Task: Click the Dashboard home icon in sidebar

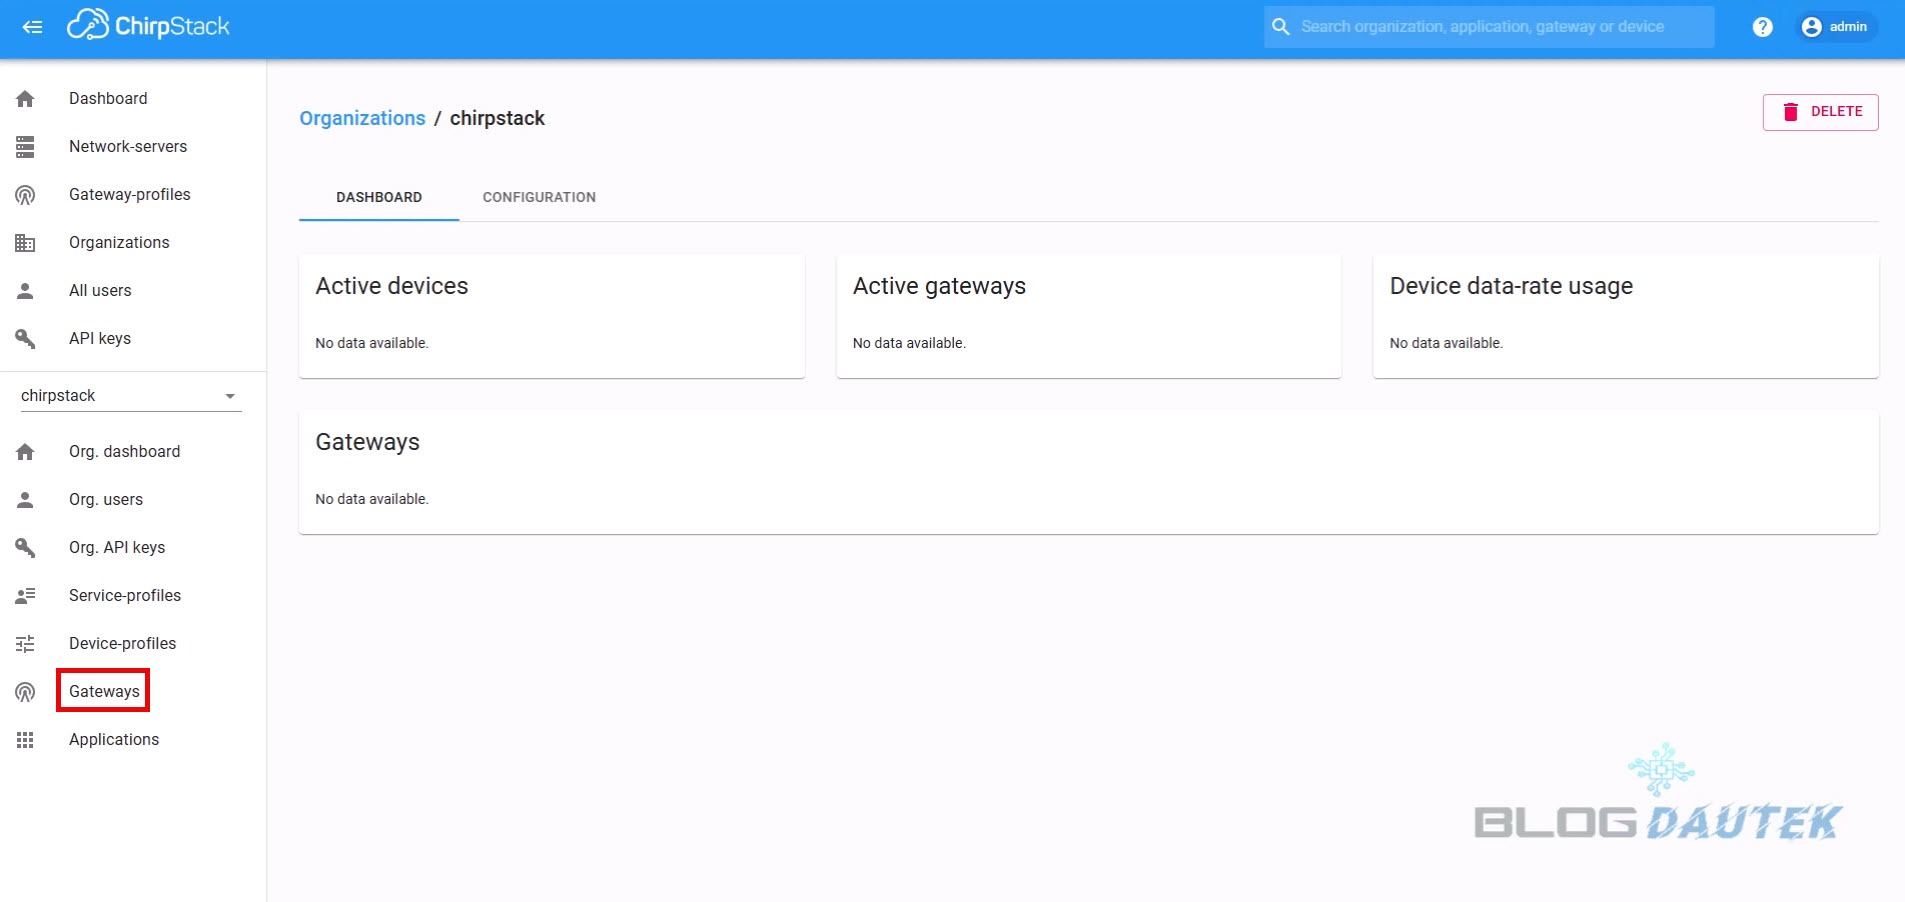Action: coord(25,99)
